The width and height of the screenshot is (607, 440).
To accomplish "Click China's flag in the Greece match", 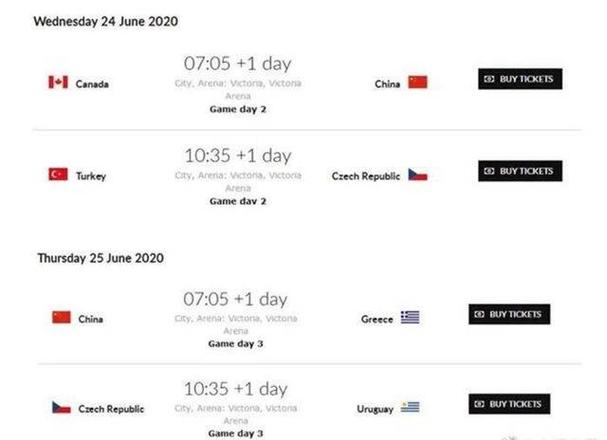I will coord(61,318).
